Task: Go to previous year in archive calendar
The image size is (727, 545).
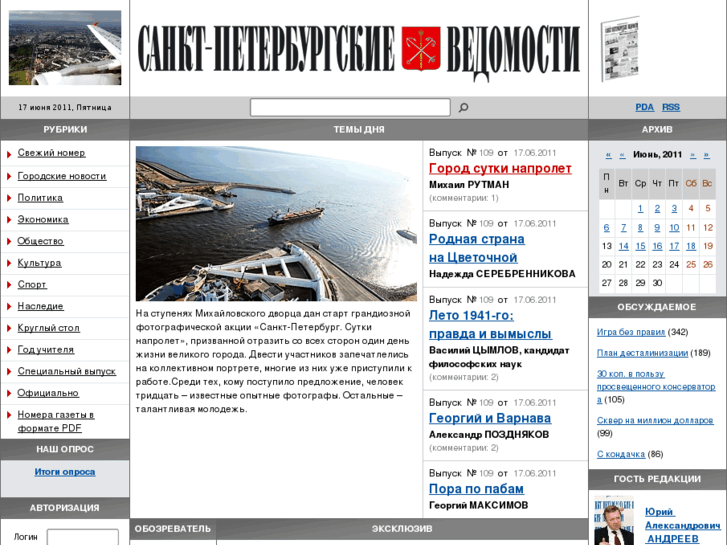Action: pos(609,154)
